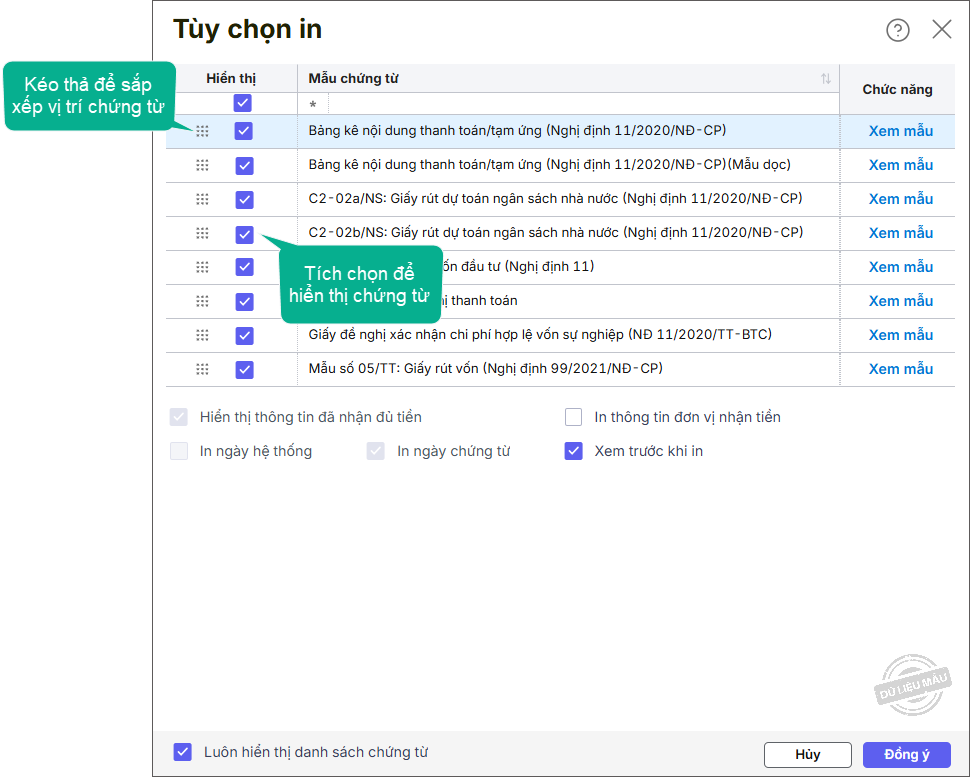Click Hiển thị thông tin đã nhận đủ tiền checkbox
The width and height of the screenshot is (970, 777).
(179, 417)
